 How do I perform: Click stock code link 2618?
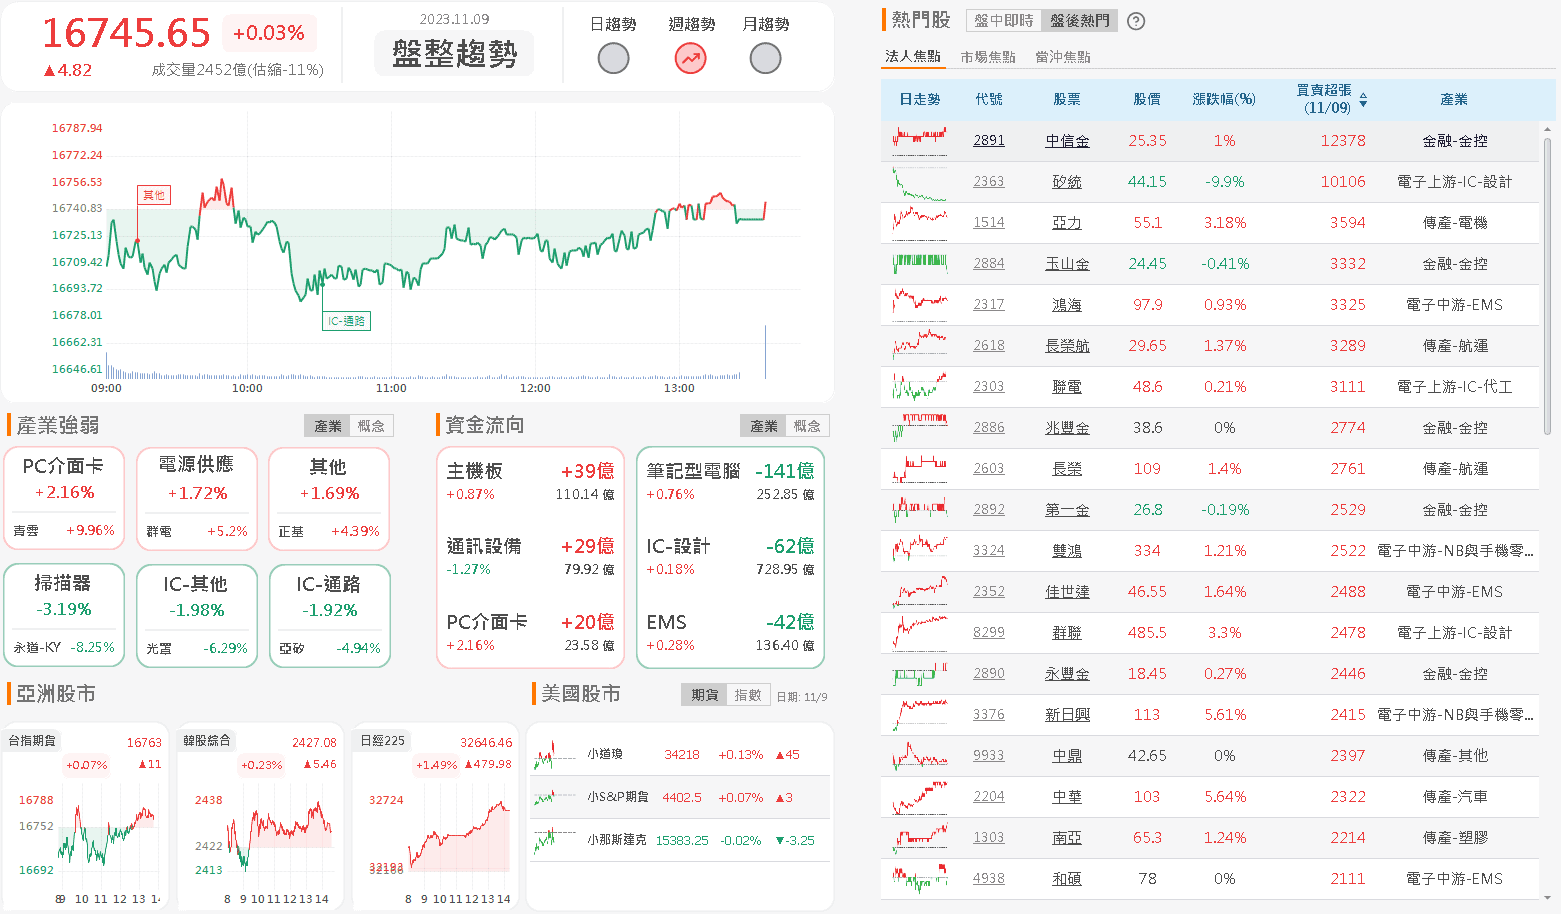click(989, 346)
